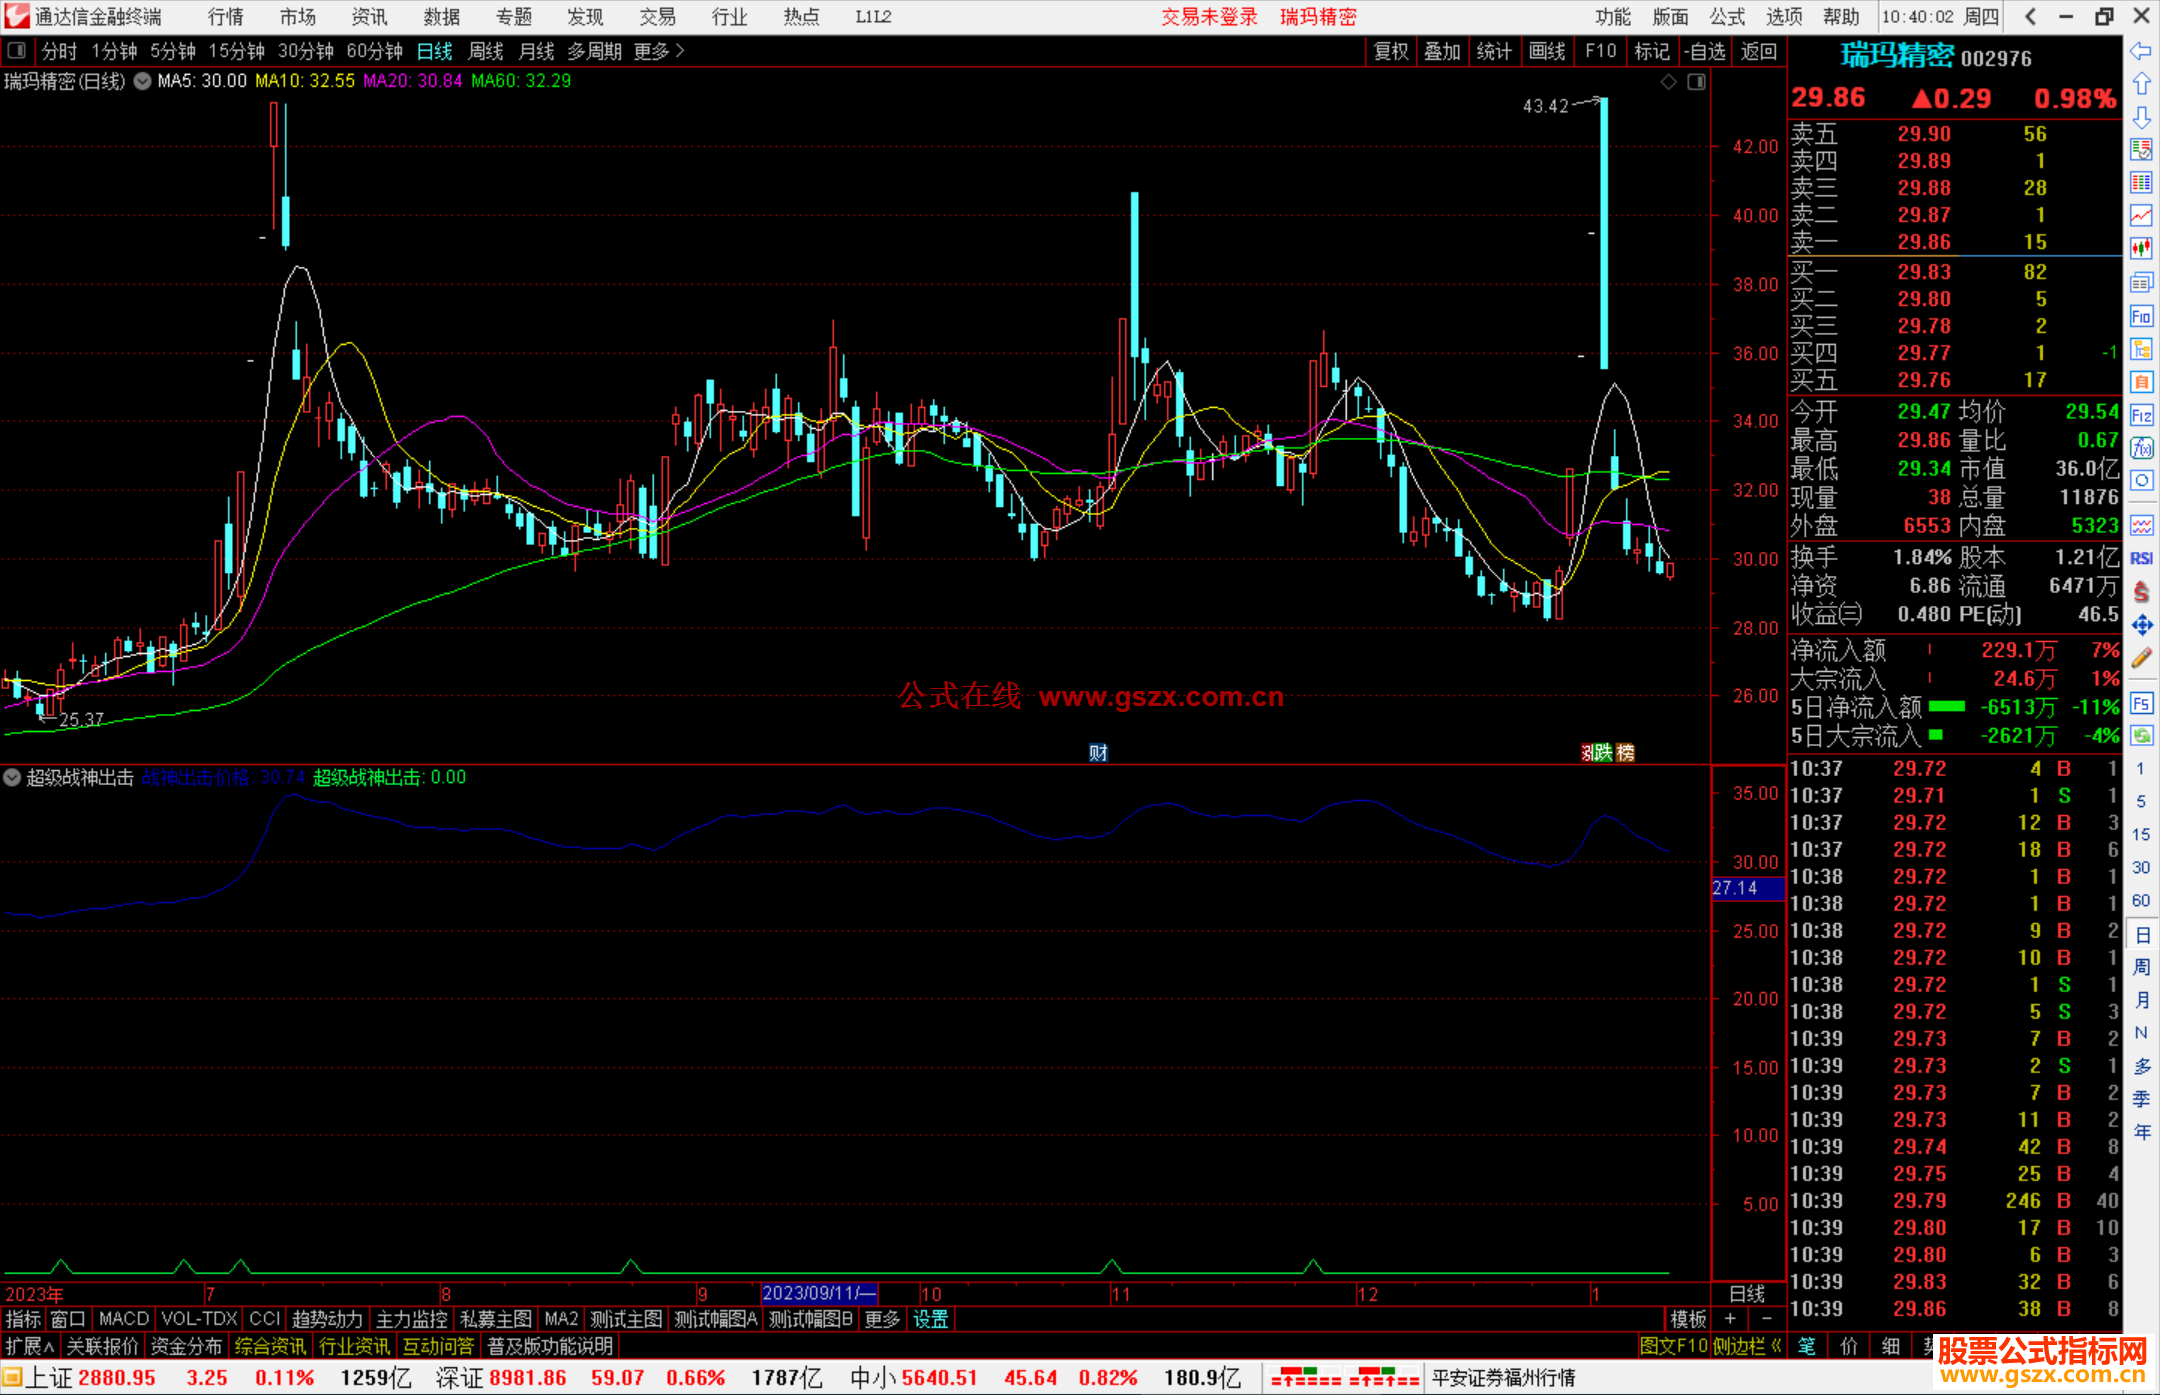The height and width of the screenshot is (1395, 2160).
Task: Click the four-way move arrows icon
Action: click(x=2141, y=625)
